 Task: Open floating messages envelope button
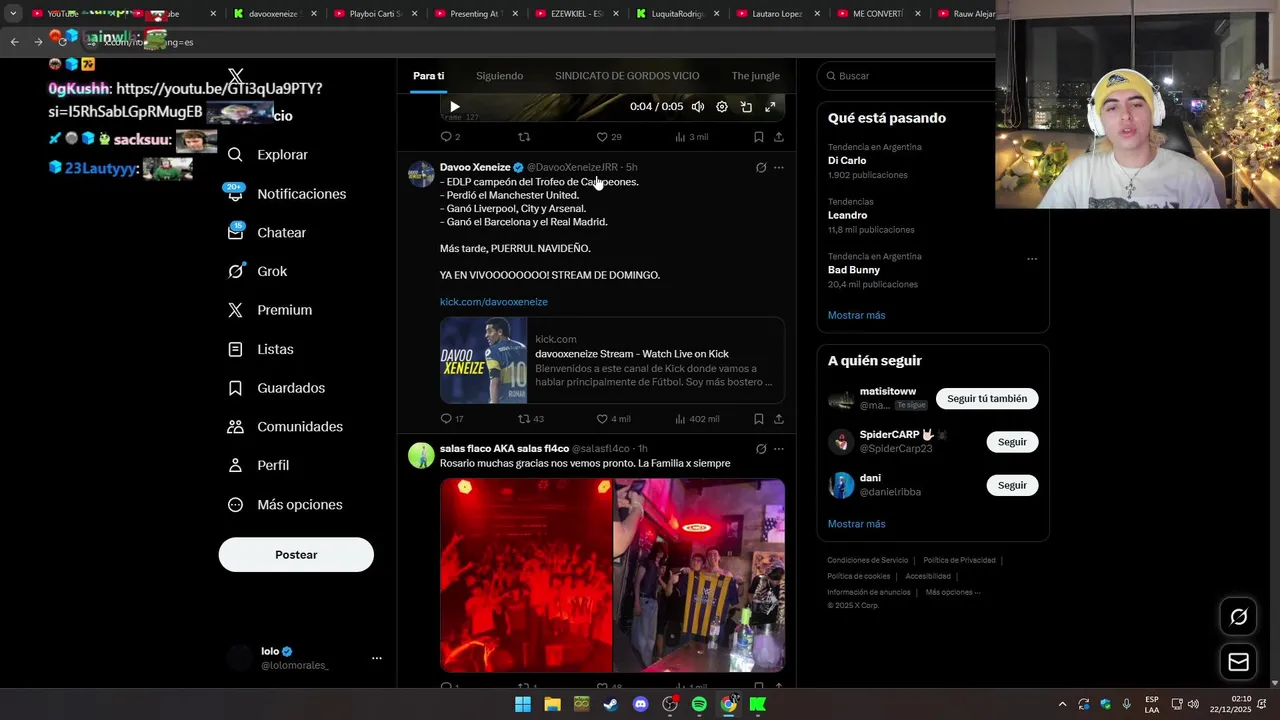click(1238, 662)
